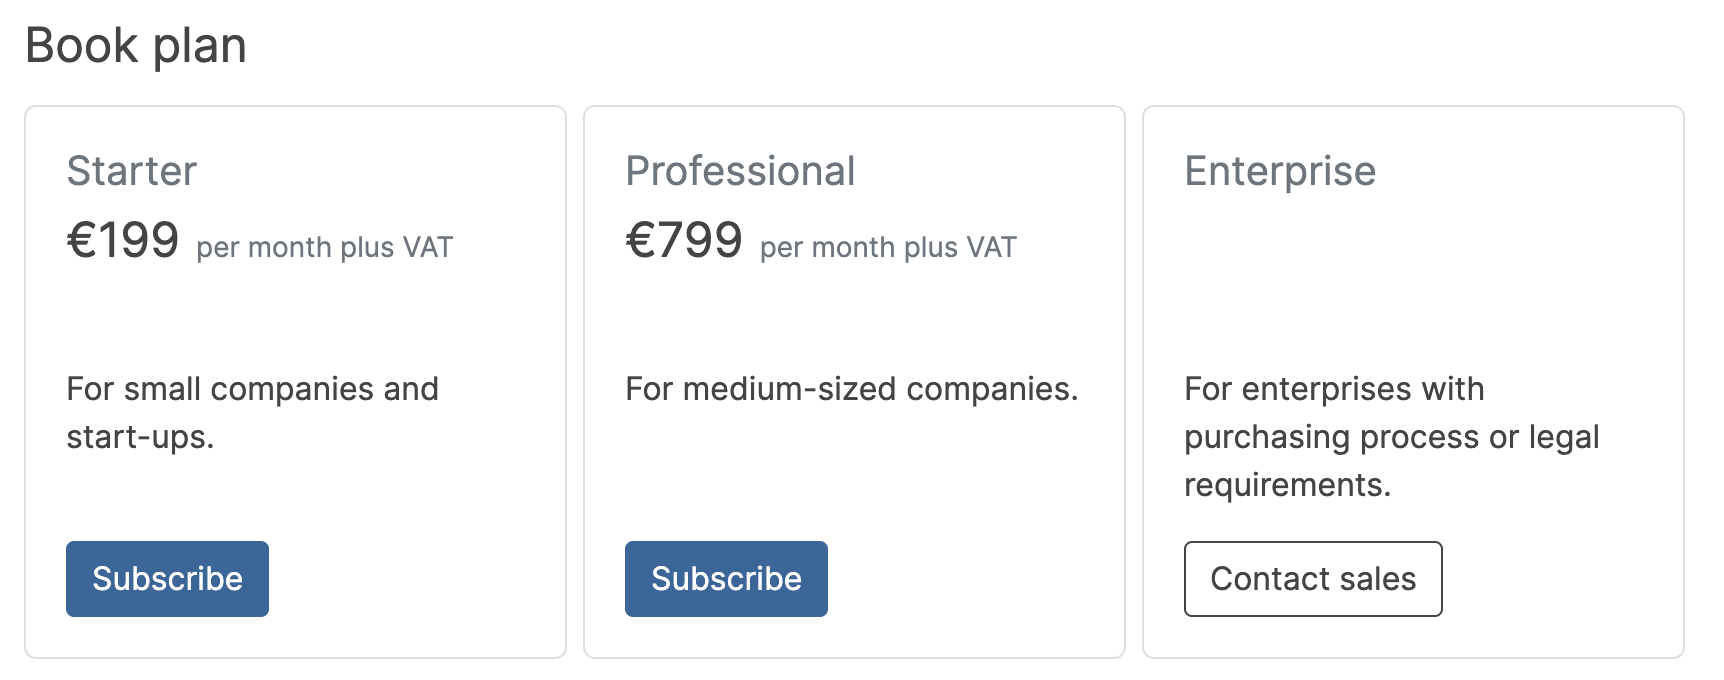Screen dimensions: 1724x680
Task: Click the 'start-ups.' text in Starter card
Action: pos(140,437)
